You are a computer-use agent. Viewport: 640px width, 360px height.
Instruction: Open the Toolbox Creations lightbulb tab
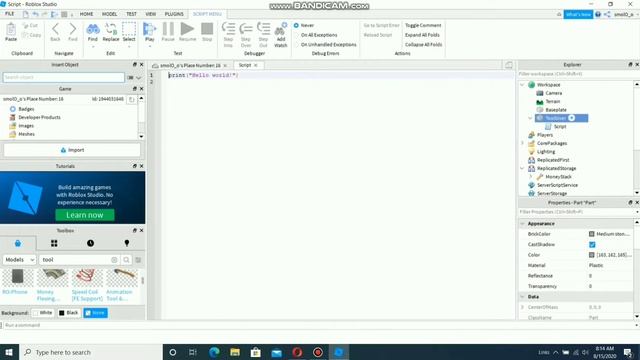(x=127, y=243)
